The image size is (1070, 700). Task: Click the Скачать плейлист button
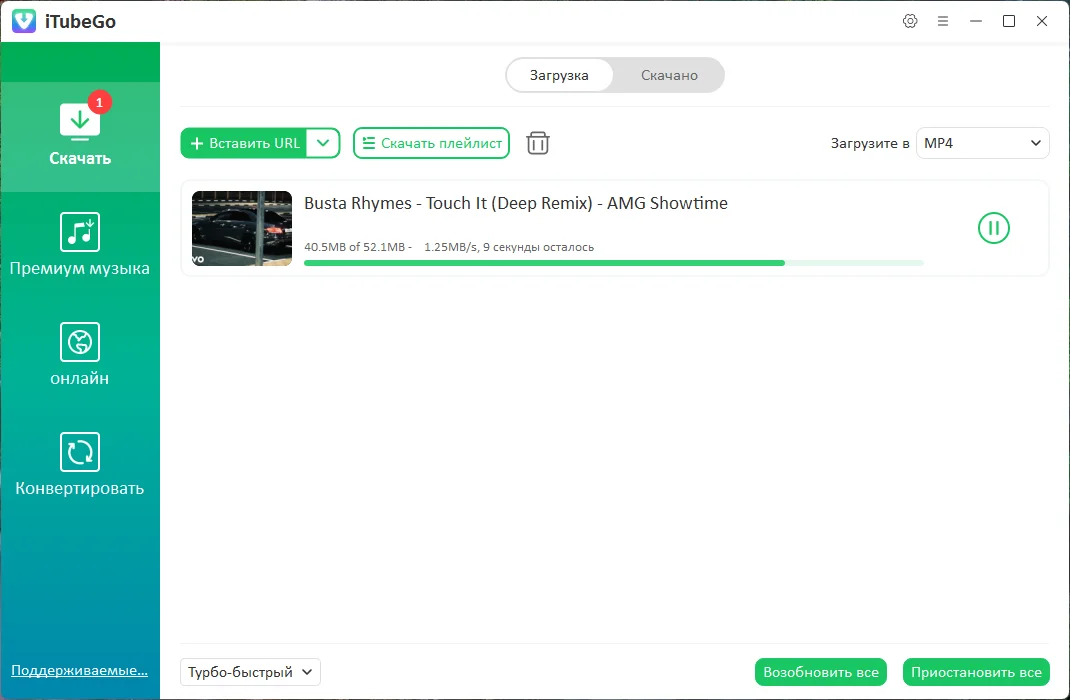[431, 143]
